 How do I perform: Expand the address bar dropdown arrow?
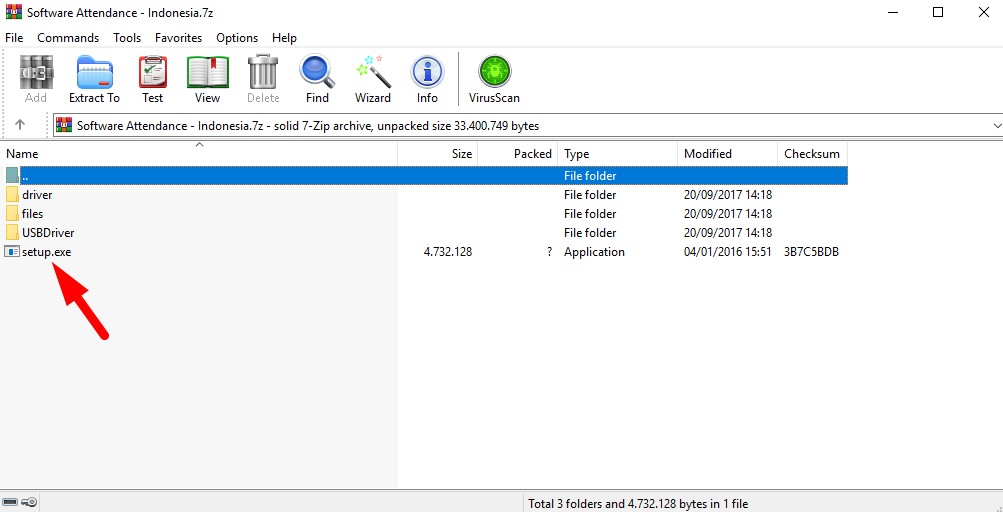(996, 126)
